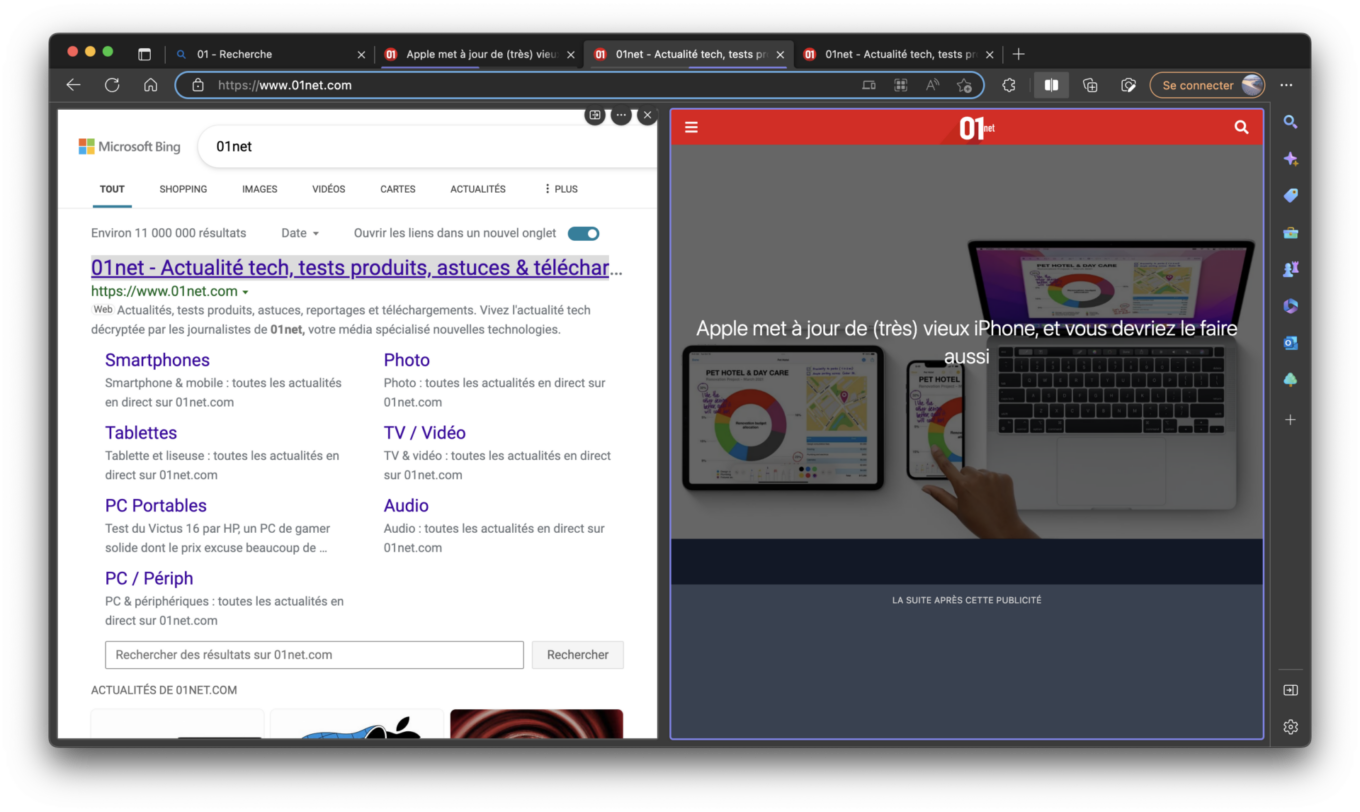The height and width of the screenshot is (812, 1360).
Task: Open the PC Portables sitelink
Action: [156, 506]
